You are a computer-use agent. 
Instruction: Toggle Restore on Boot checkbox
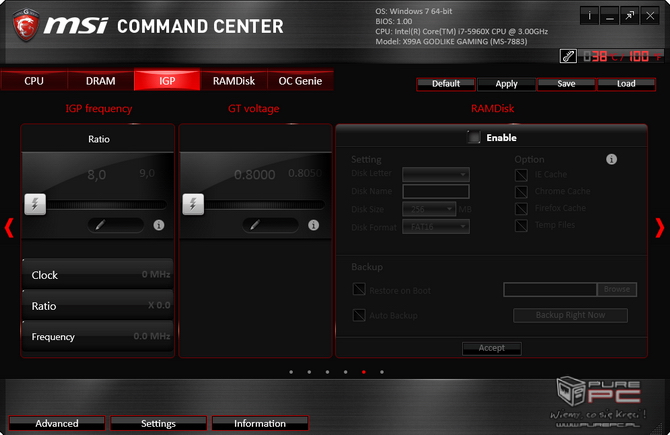359,289
